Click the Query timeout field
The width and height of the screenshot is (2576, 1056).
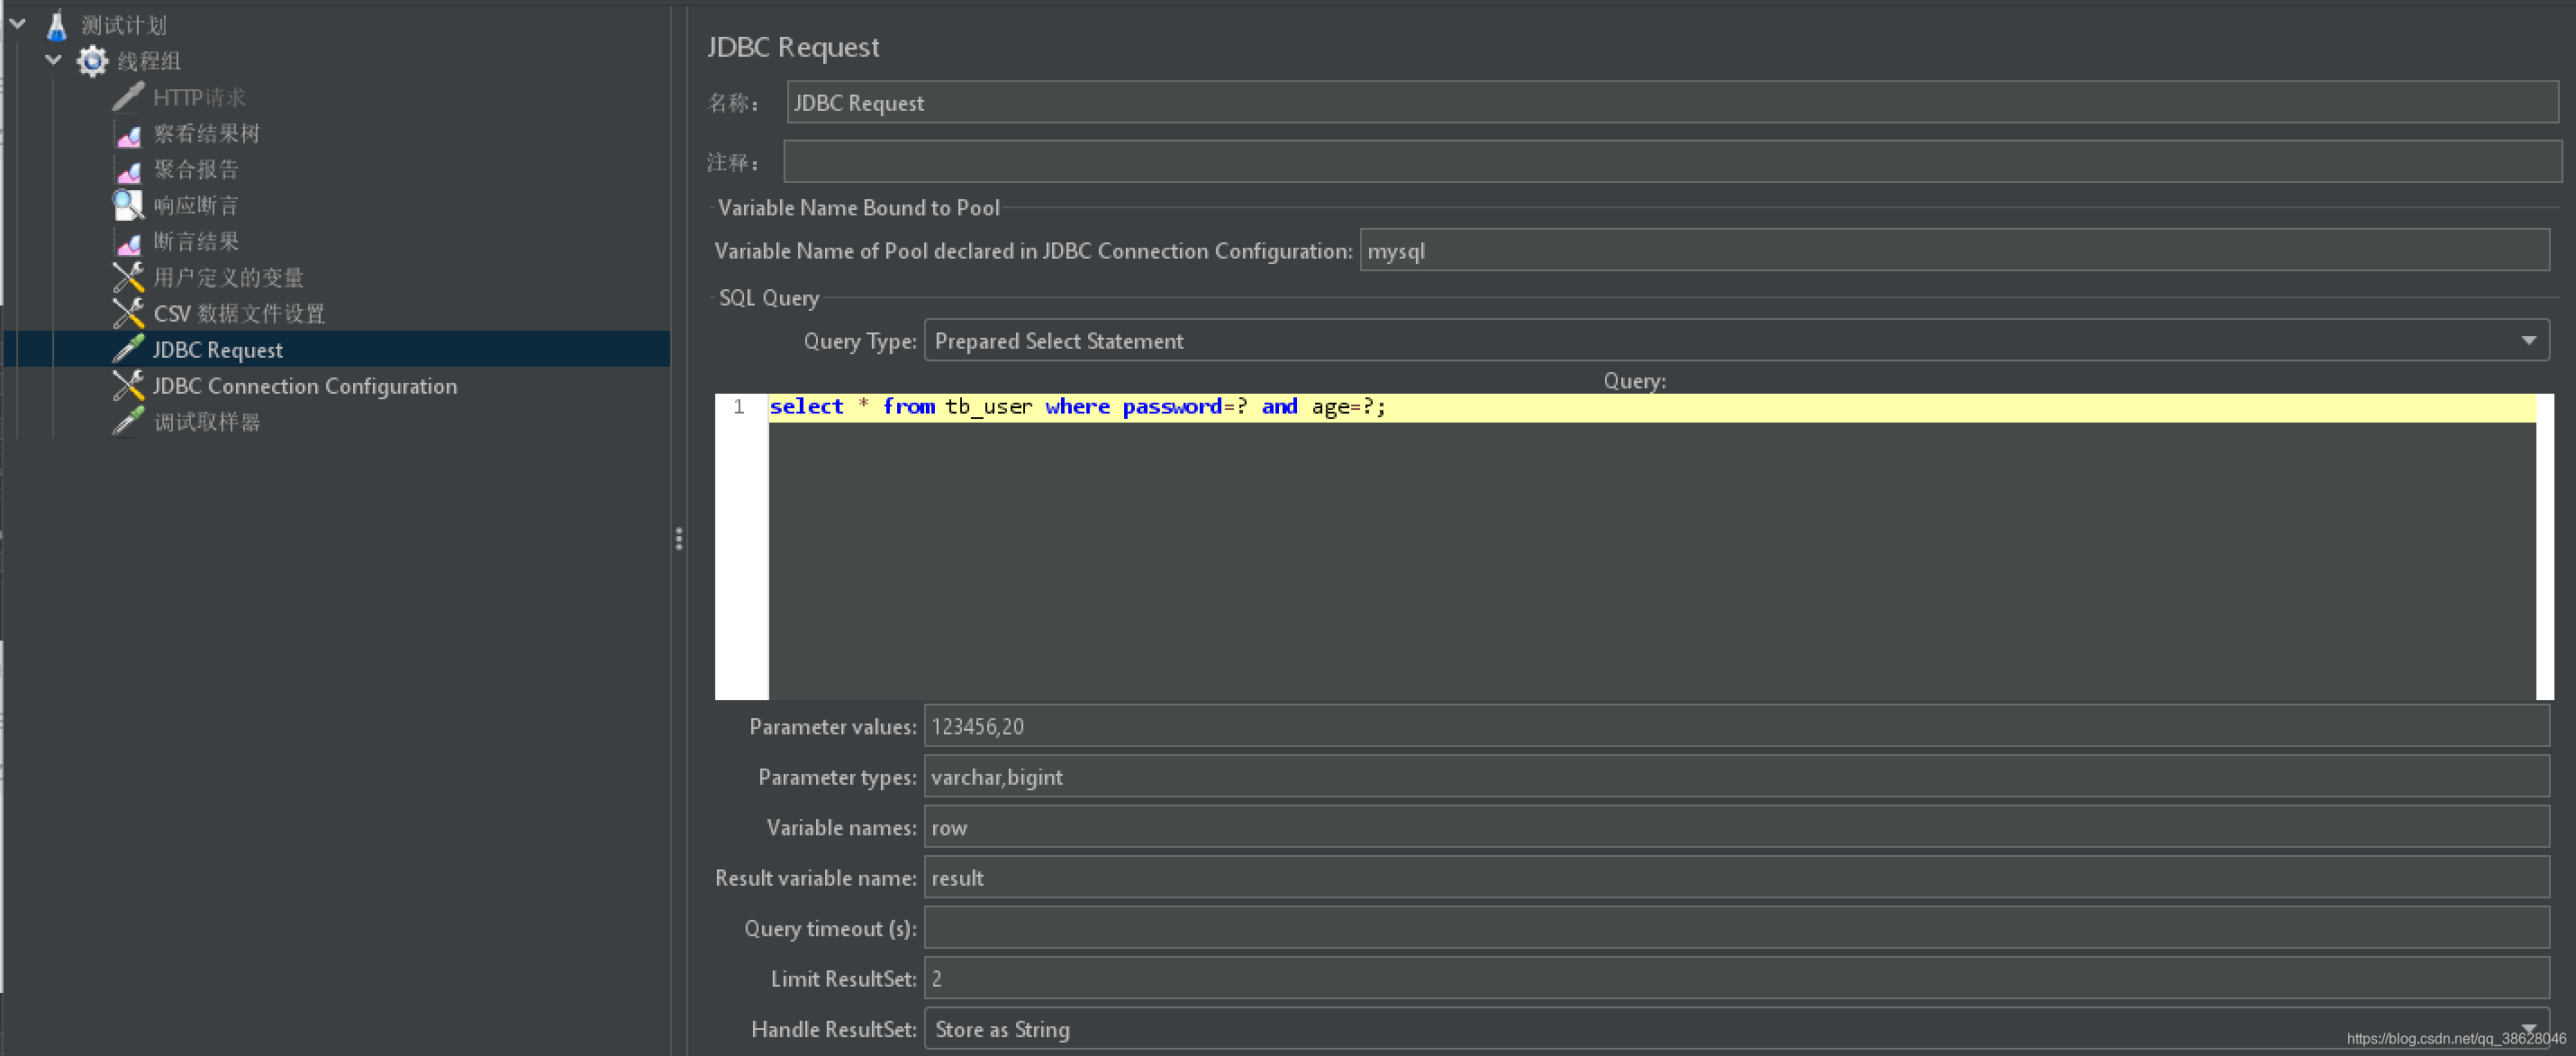pos(1736,928)
